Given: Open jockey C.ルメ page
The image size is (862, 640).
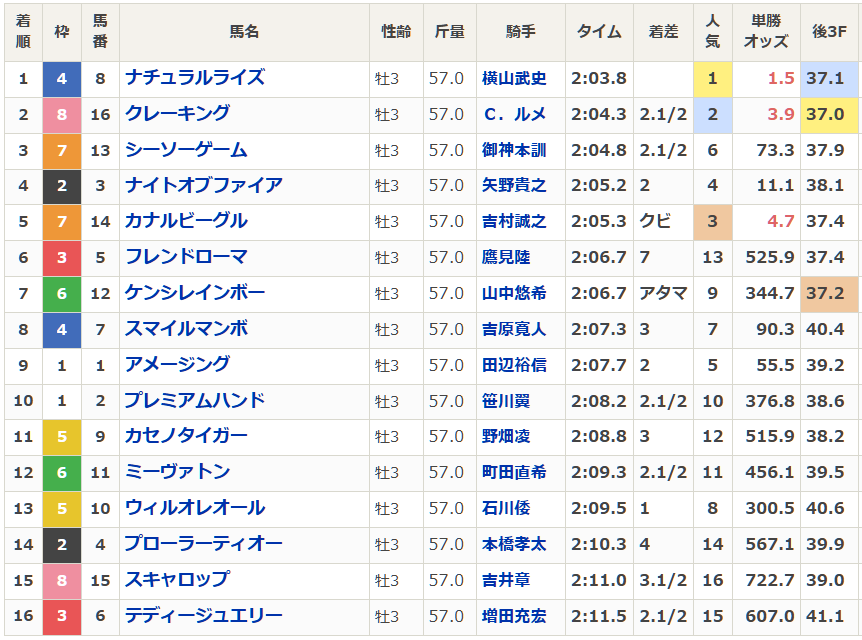Looking at the screenshot, I should [x=514, y=115].
